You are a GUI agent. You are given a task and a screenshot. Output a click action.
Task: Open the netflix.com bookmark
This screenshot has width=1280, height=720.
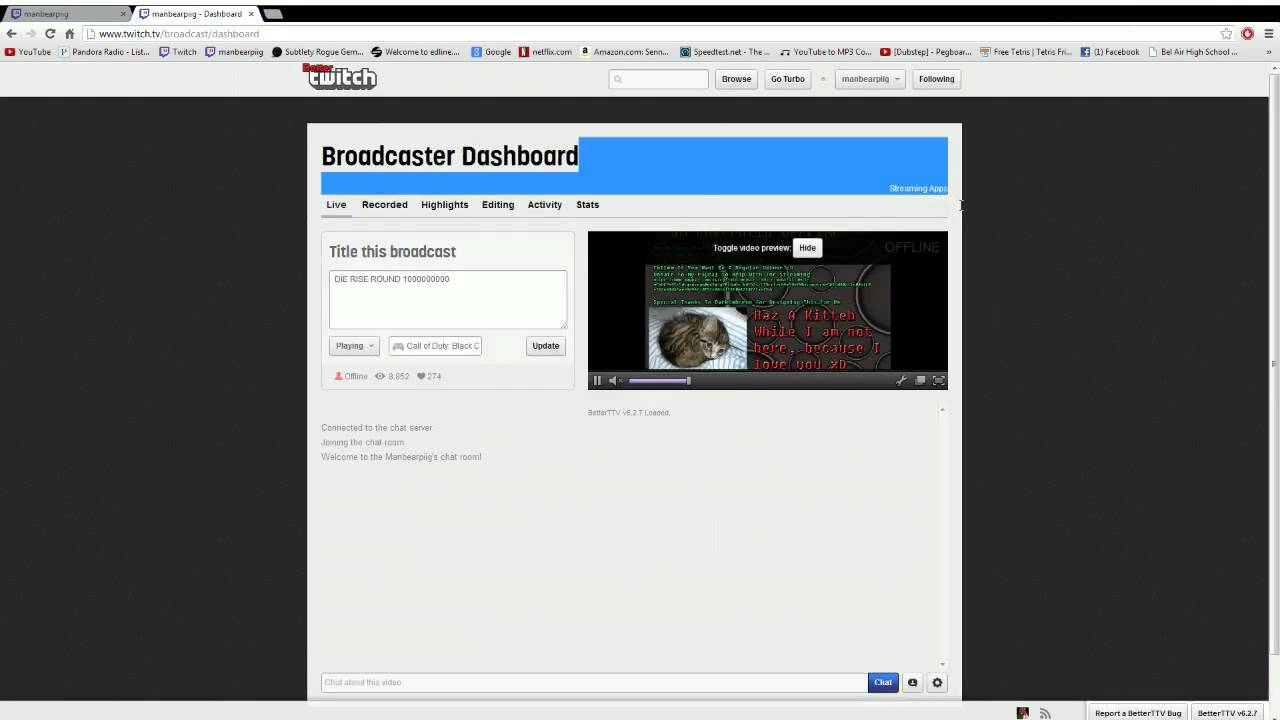546,52
